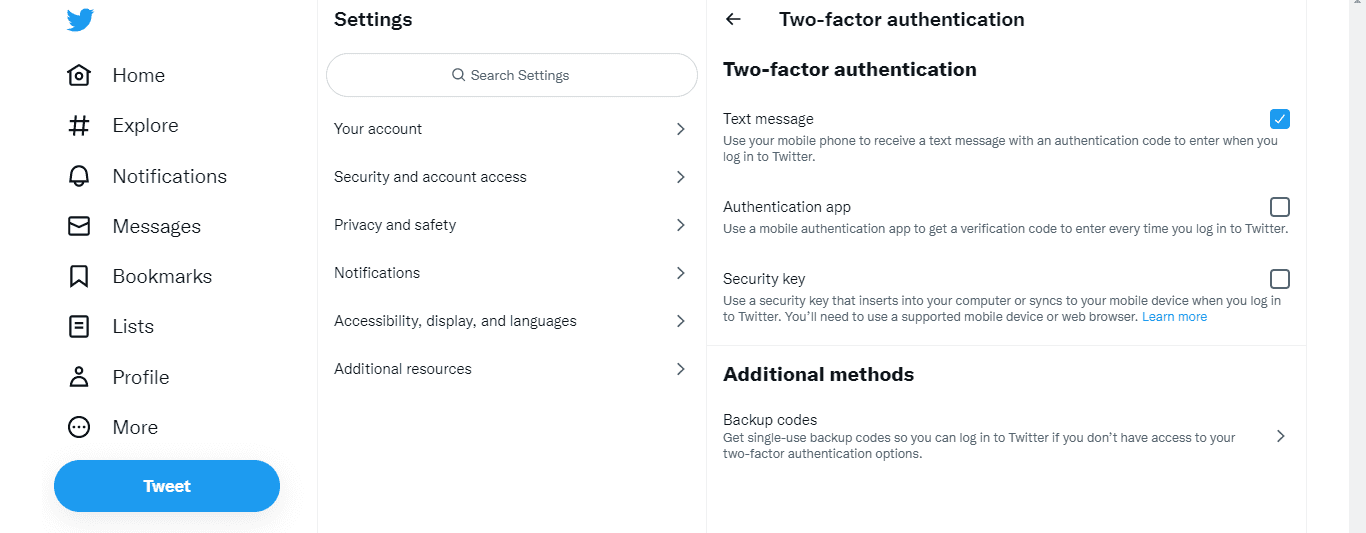Open Explore using hashtag icon

point(79,125)
